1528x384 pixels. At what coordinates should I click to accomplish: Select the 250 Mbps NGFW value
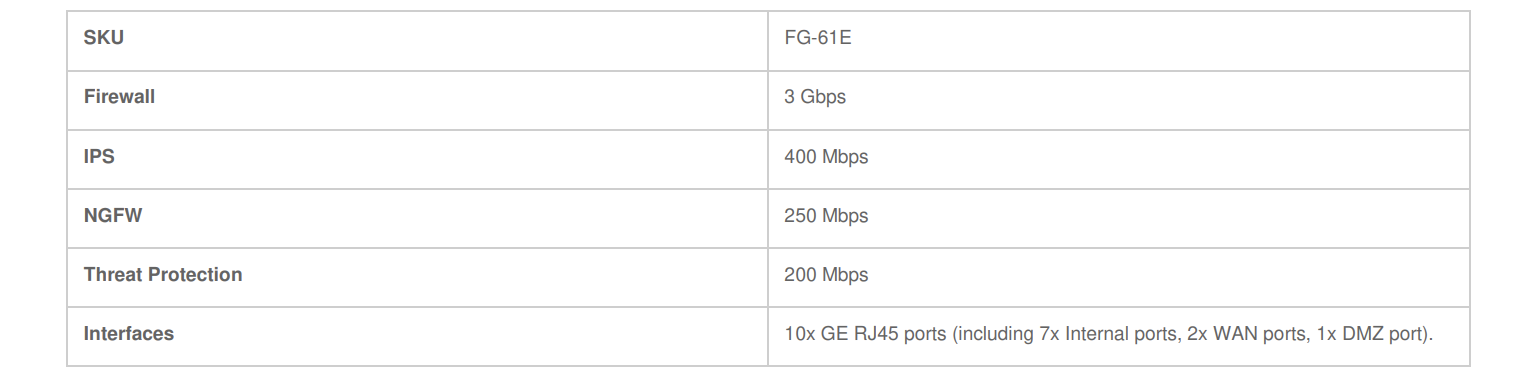coord(826,216)
